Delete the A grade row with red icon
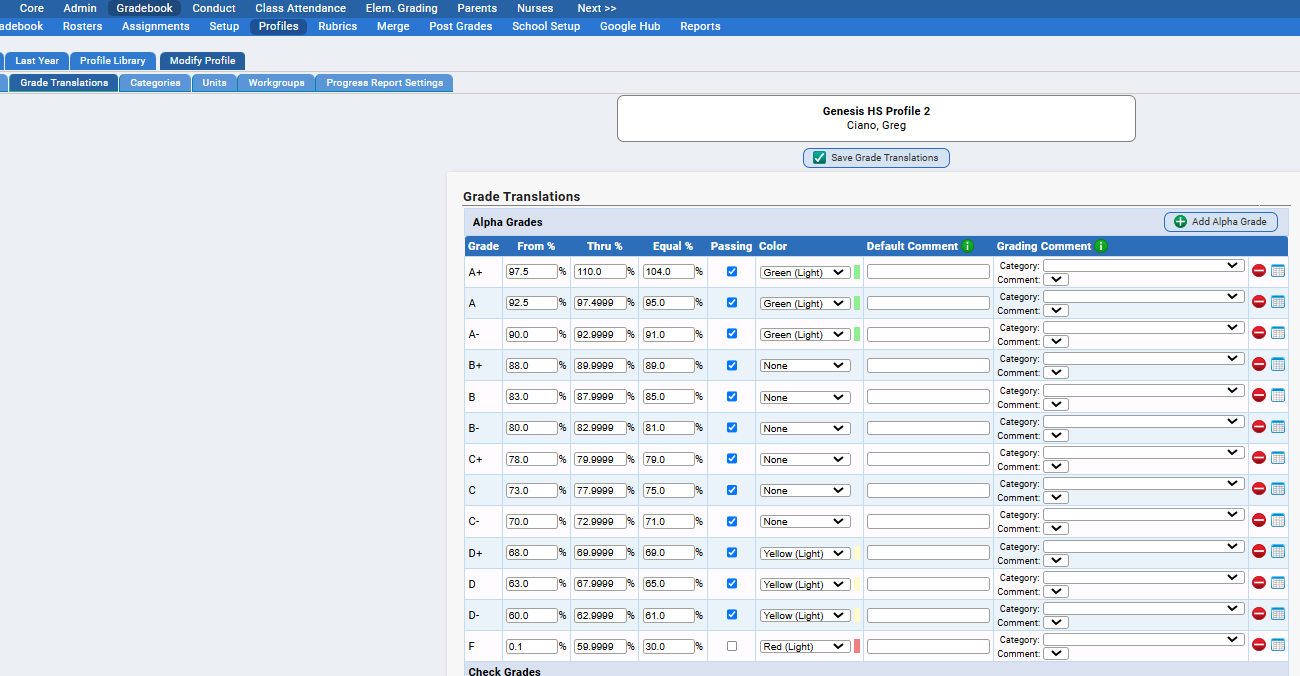 click(x=1259, y=302)
